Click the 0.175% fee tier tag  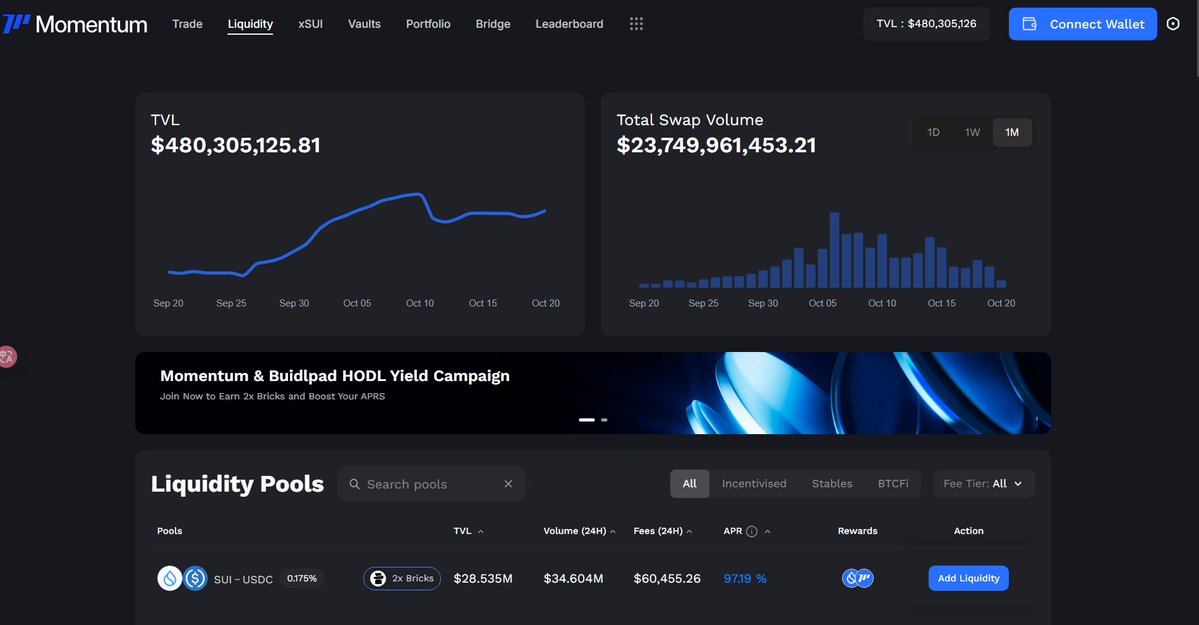[x=302, y=578]
